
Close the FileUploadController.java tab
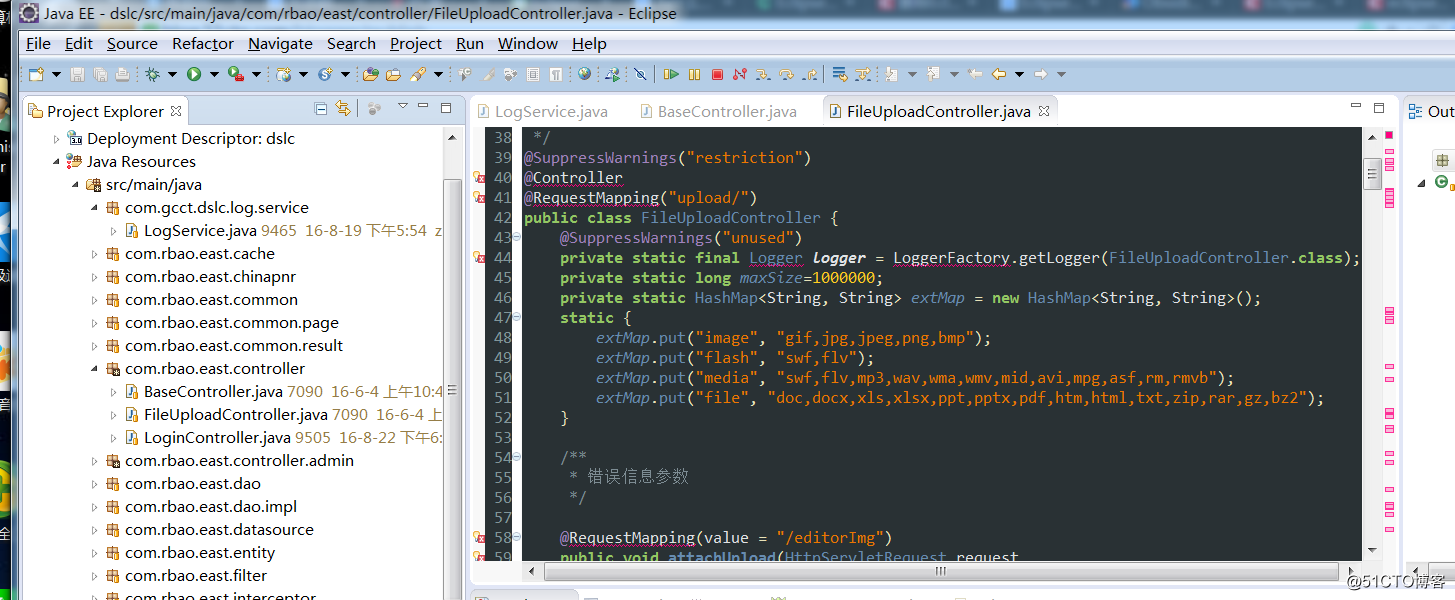[x=1044, y=111]
